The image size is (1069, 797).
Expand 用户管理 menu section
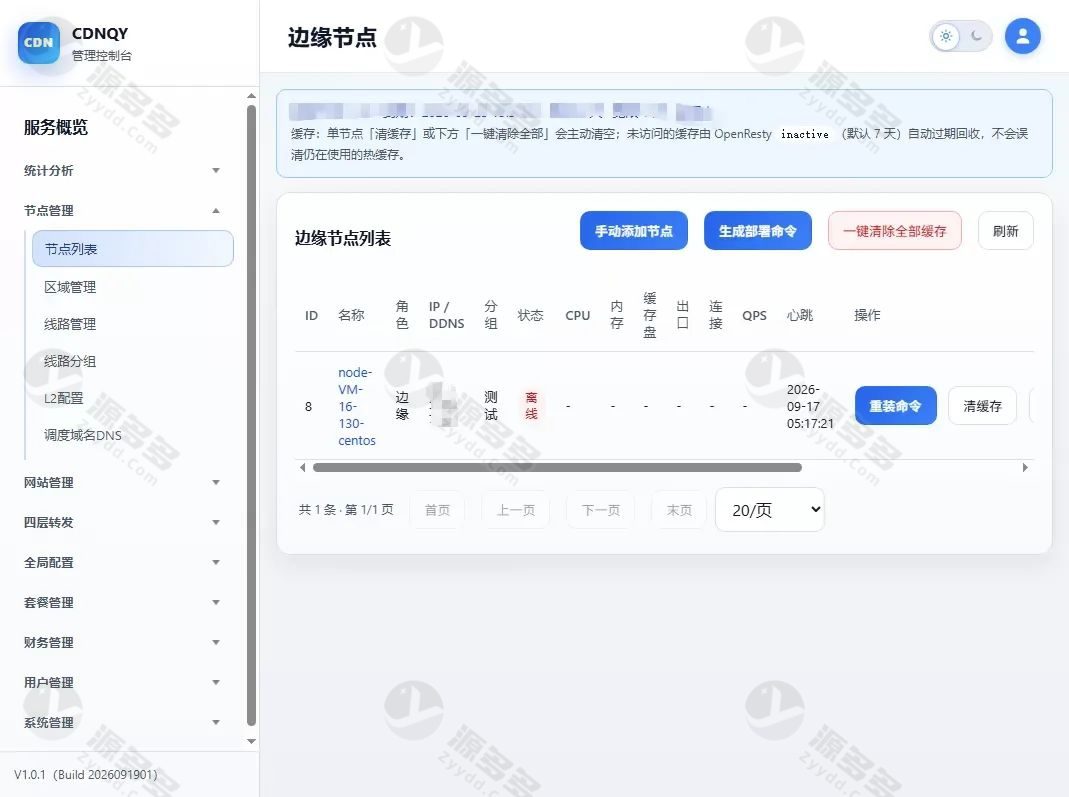tap(122, 682)
